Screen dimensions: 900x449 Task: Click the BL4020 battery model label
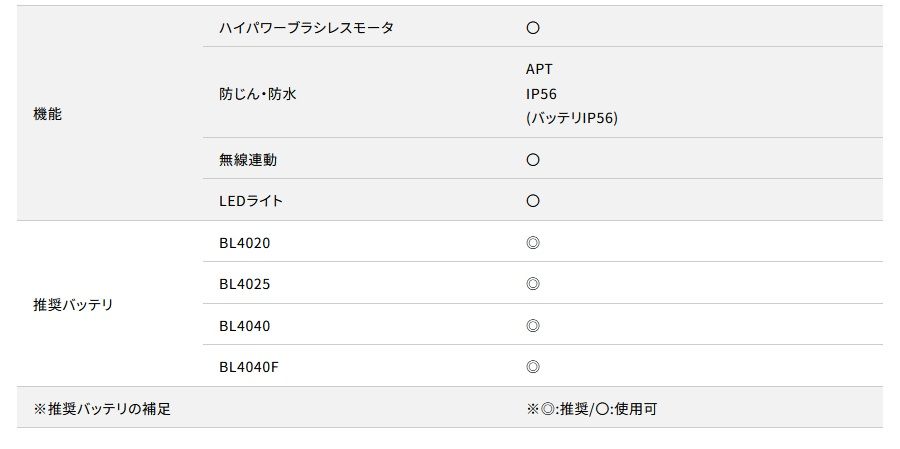244,243
